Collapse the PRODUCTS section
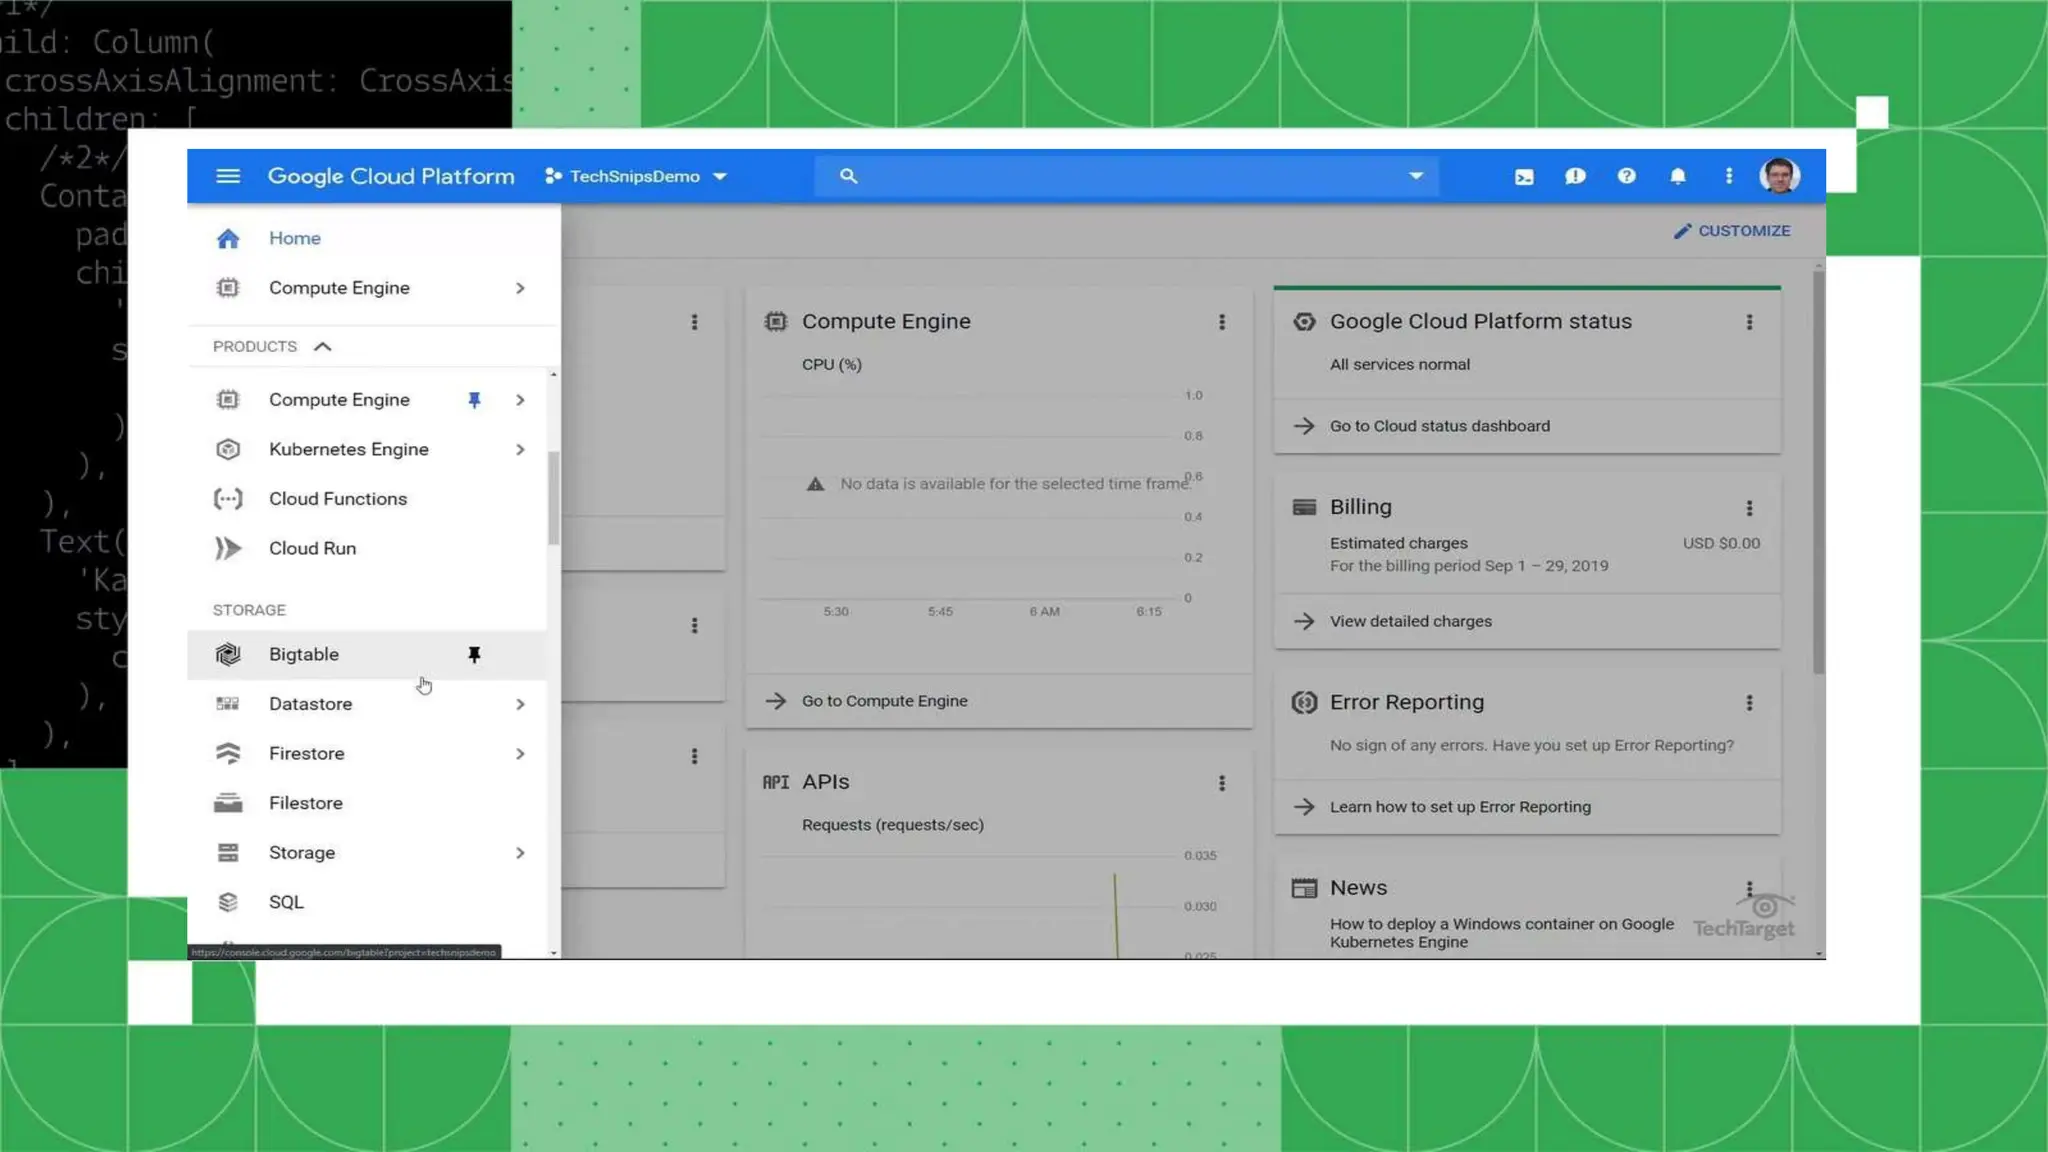This screenshot has height=1152, width=2048. tap(322, 347)
